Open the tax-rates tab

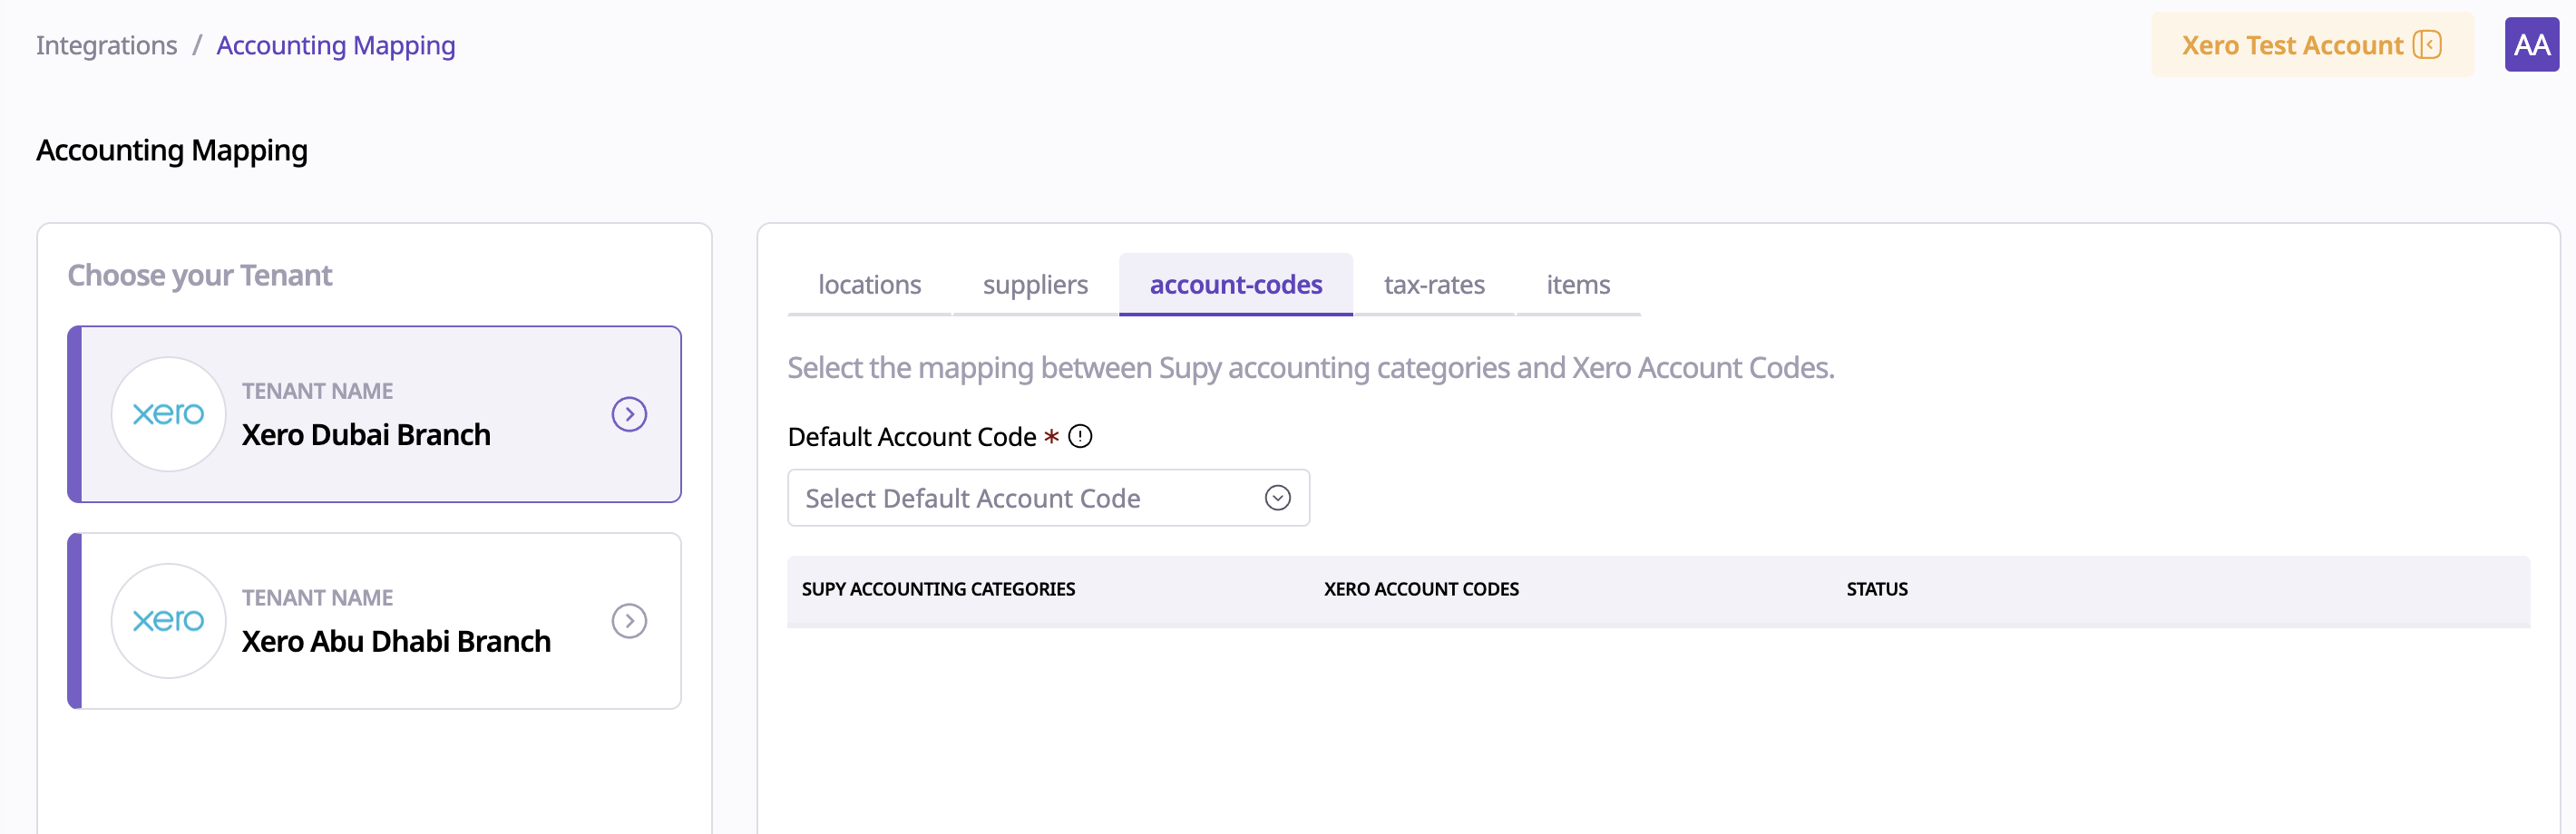(1434, 285)
